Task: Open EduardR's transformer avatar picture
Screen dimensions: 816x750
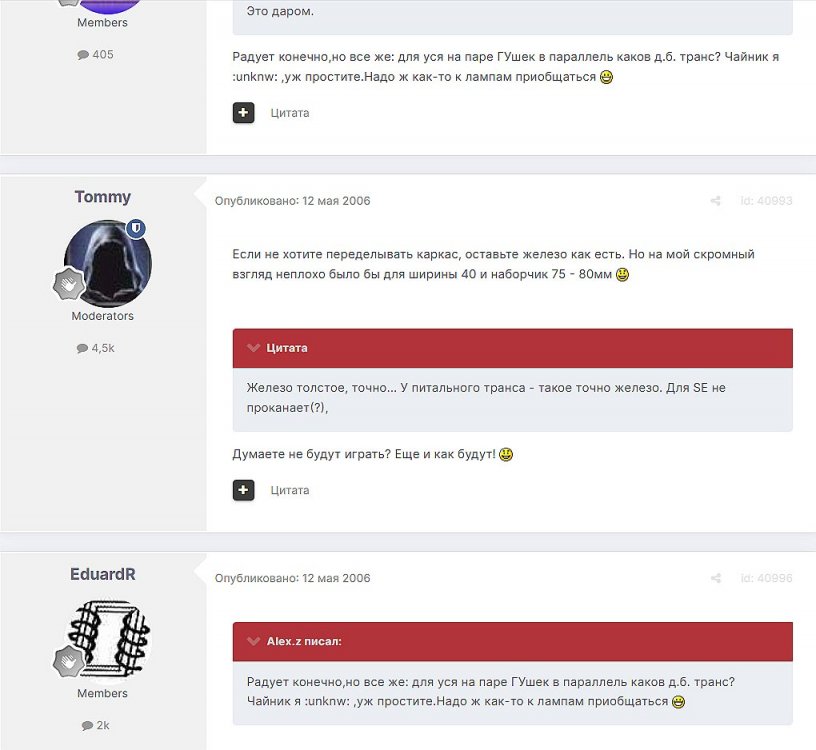Action: pos(108,641)
